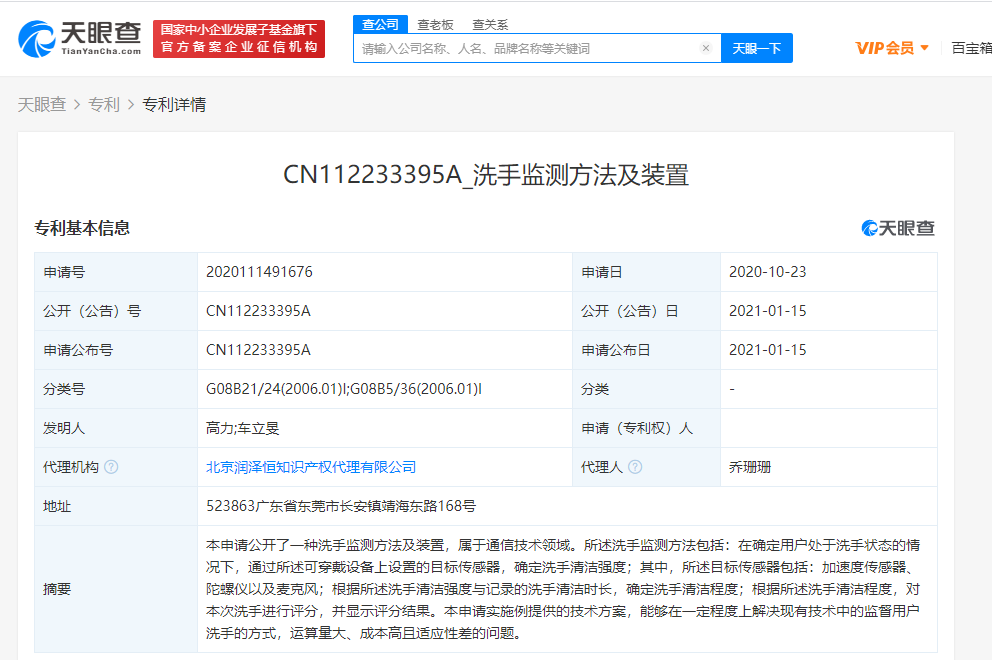The height and width of the screenshot is (660, 992).
Task: Go to 天眼查 home via breadcrumb
Action: click(x=42, y=105)
